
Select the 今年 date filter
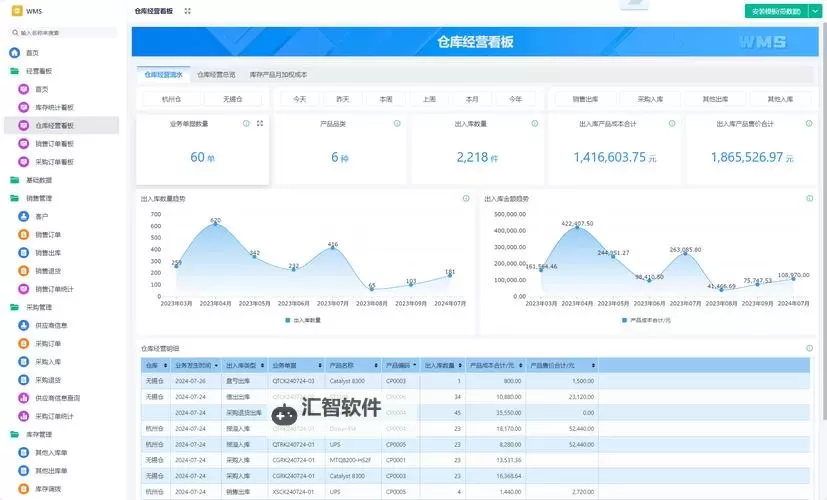click(x=515, y=99)
